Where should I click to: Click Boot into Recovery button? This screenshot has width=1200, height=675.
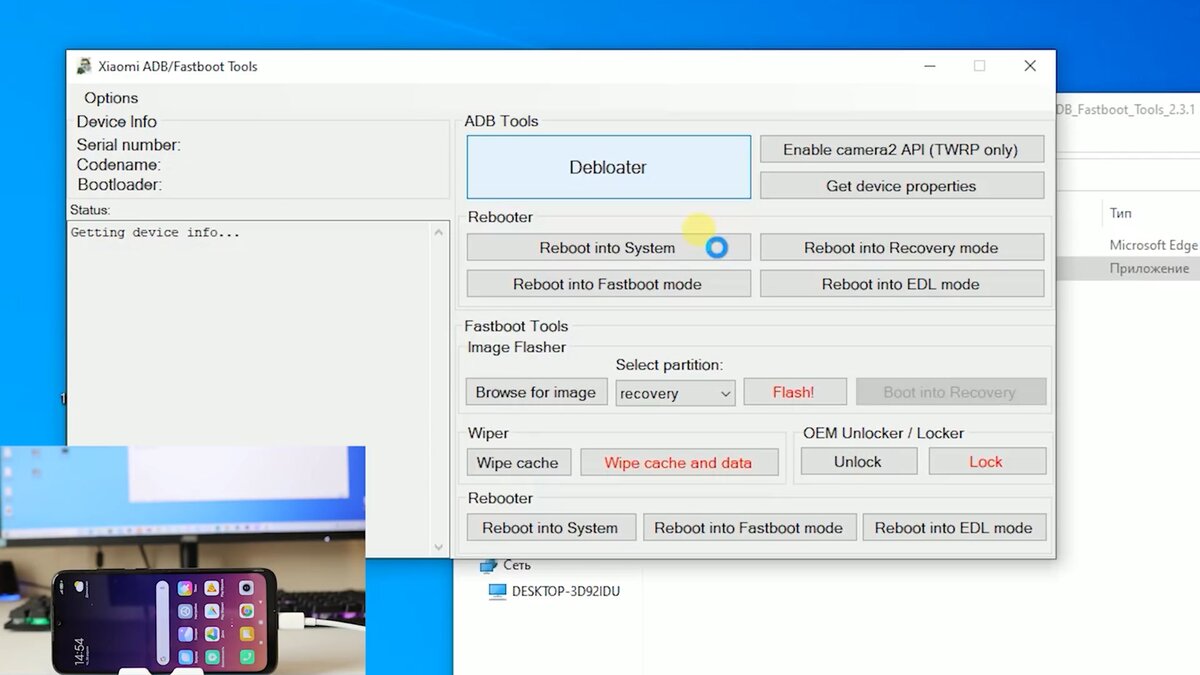[x=950, y=392]
